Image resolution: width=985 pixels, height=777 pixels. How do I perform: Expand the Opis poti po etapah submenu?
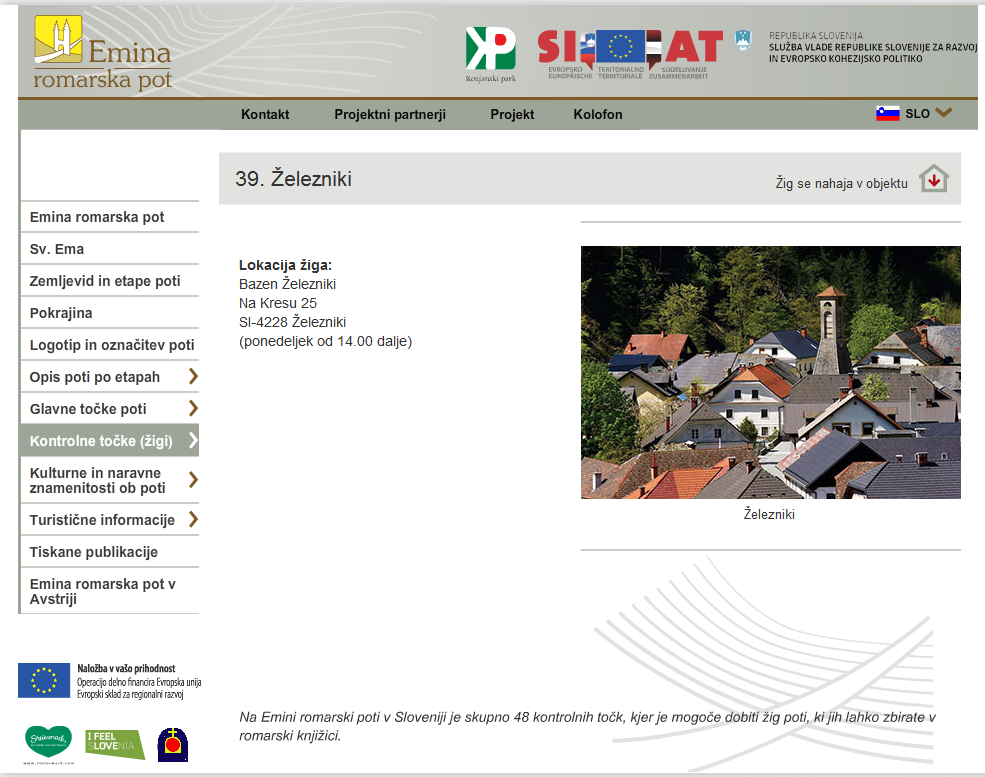coord(193,377)
